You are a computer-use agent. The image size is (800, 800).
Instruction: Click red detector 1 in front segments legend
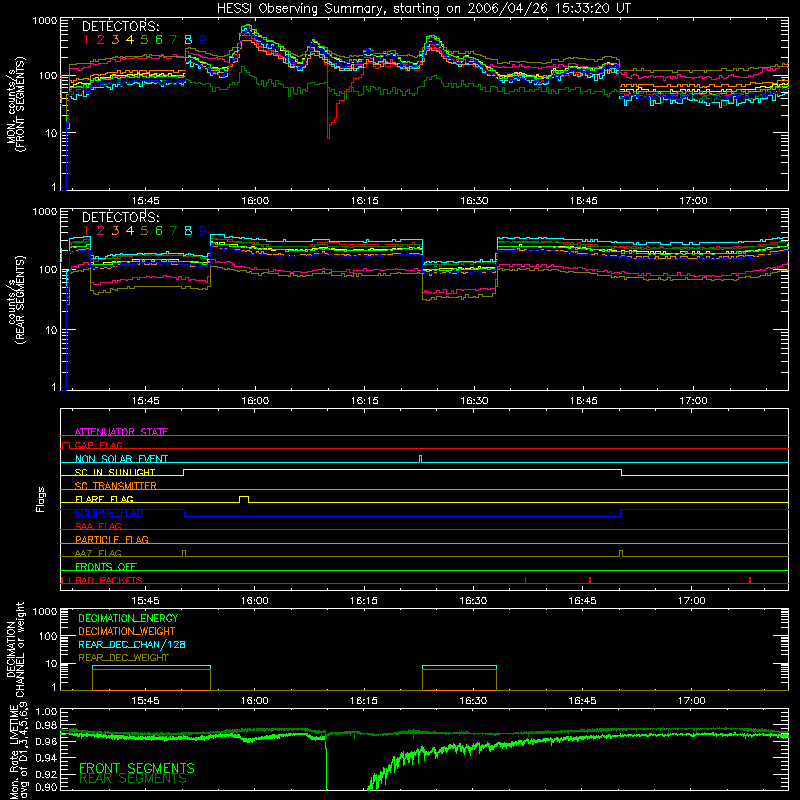[x=86, y=39]
